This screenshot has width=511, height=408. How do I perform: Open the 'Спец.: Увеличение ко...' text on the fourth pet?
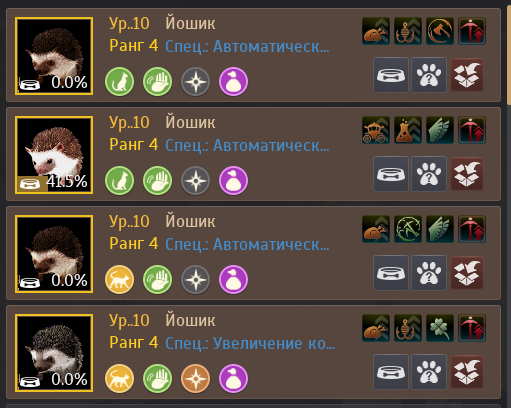[250, 343]
